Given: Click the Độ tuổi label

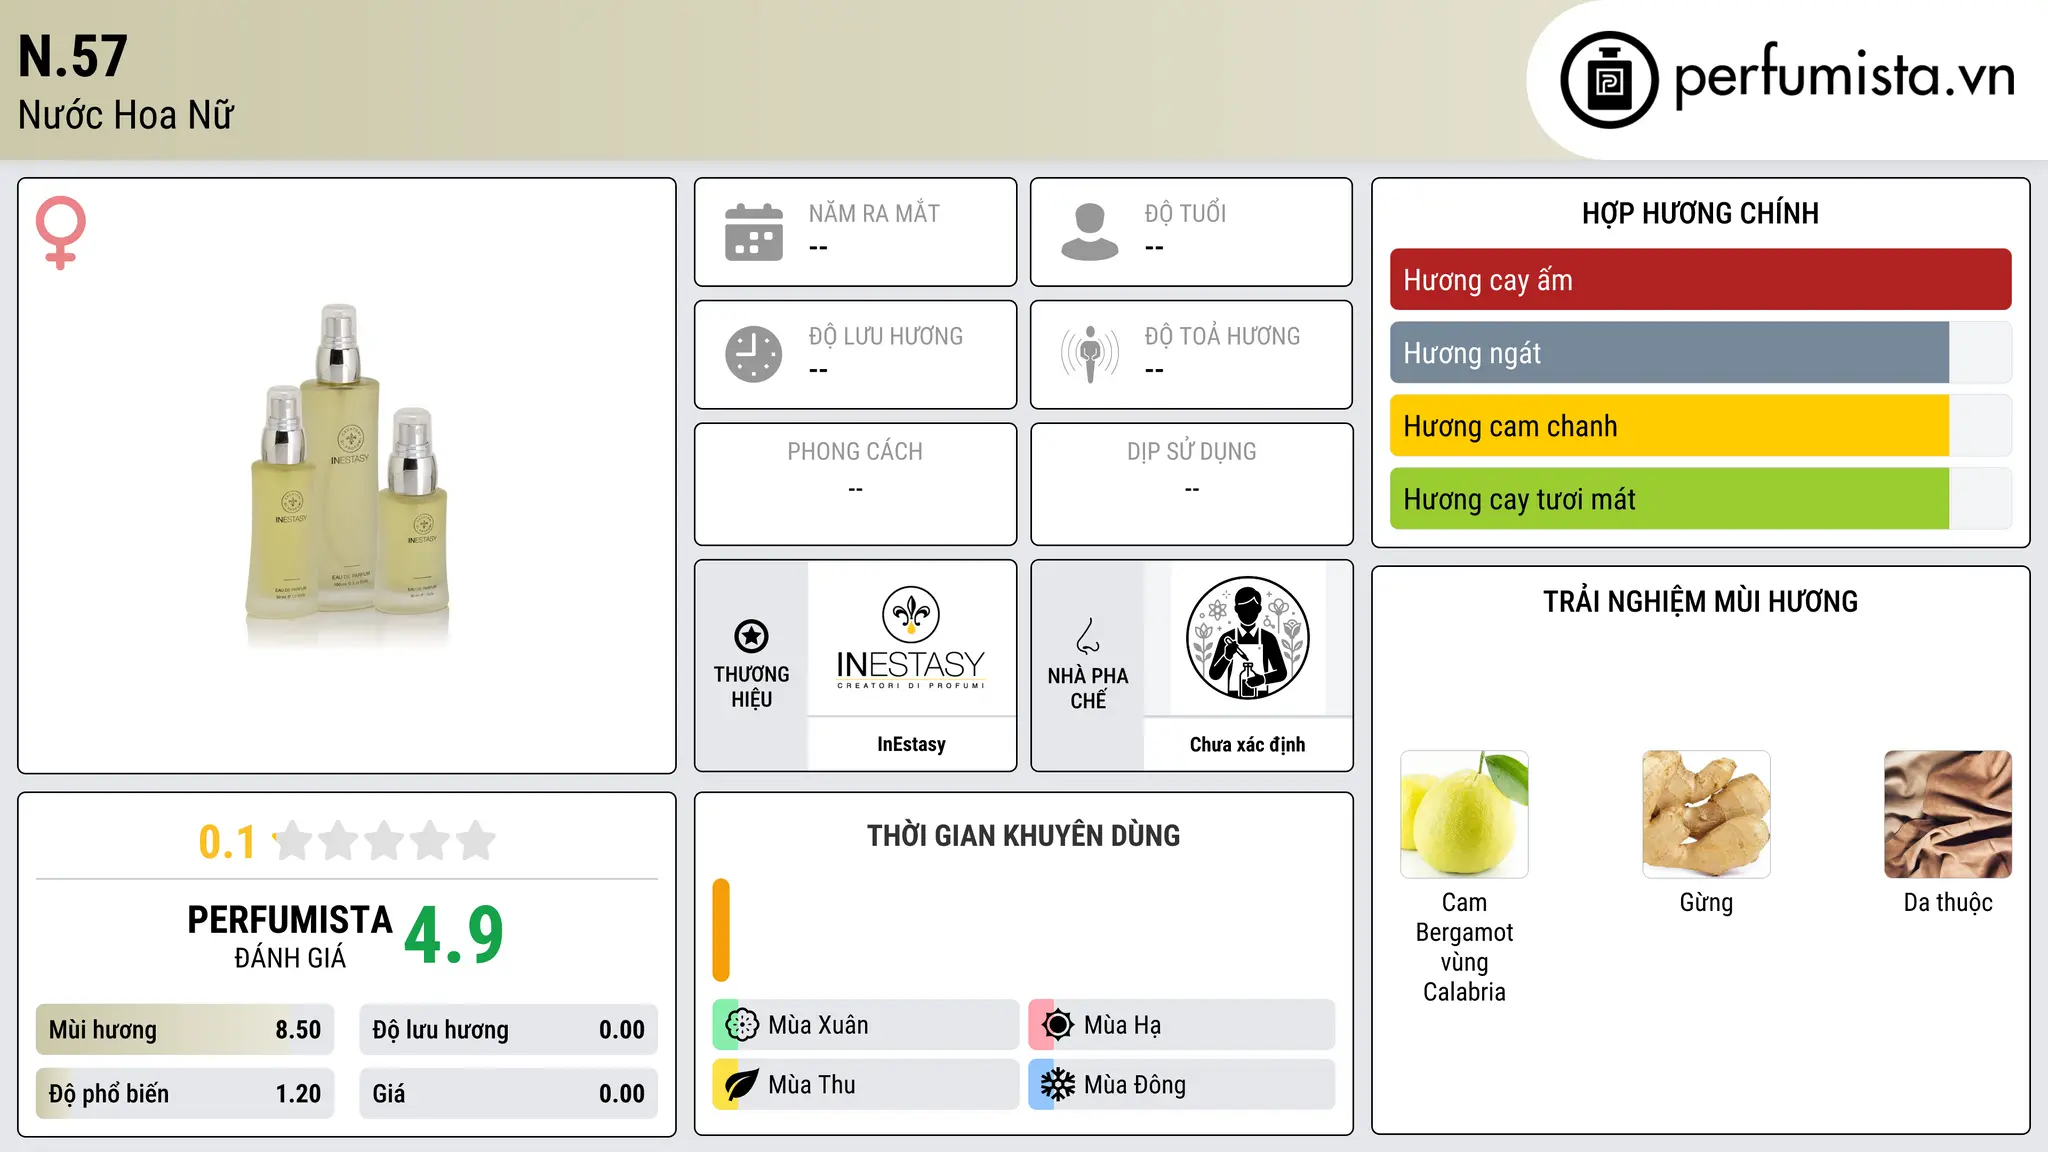Looking at the screenshot, I should 1185,213.
